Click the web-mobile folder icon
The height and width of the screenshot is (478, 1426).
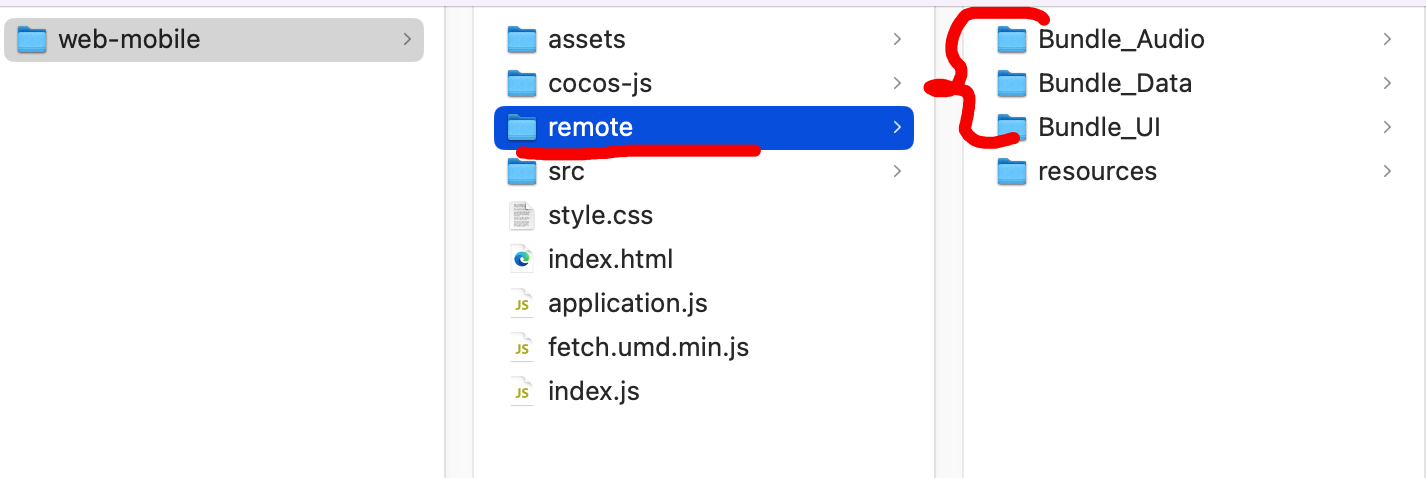pyautogui.click(x=32, y=40)
